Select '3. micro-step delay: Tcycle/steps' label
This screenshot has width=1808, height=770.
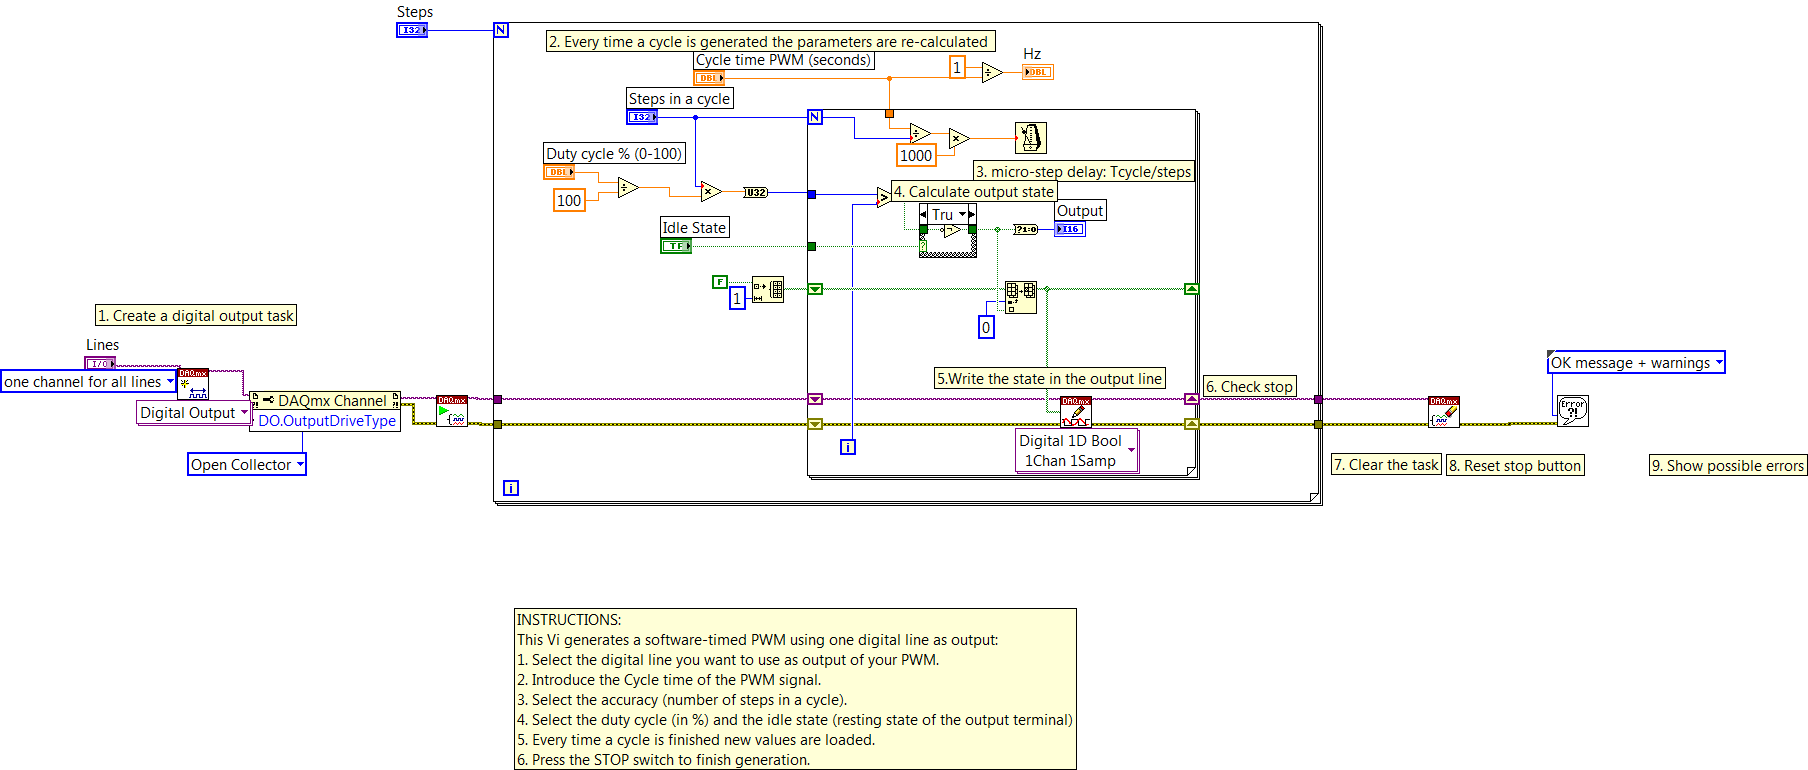[1084, 172]
